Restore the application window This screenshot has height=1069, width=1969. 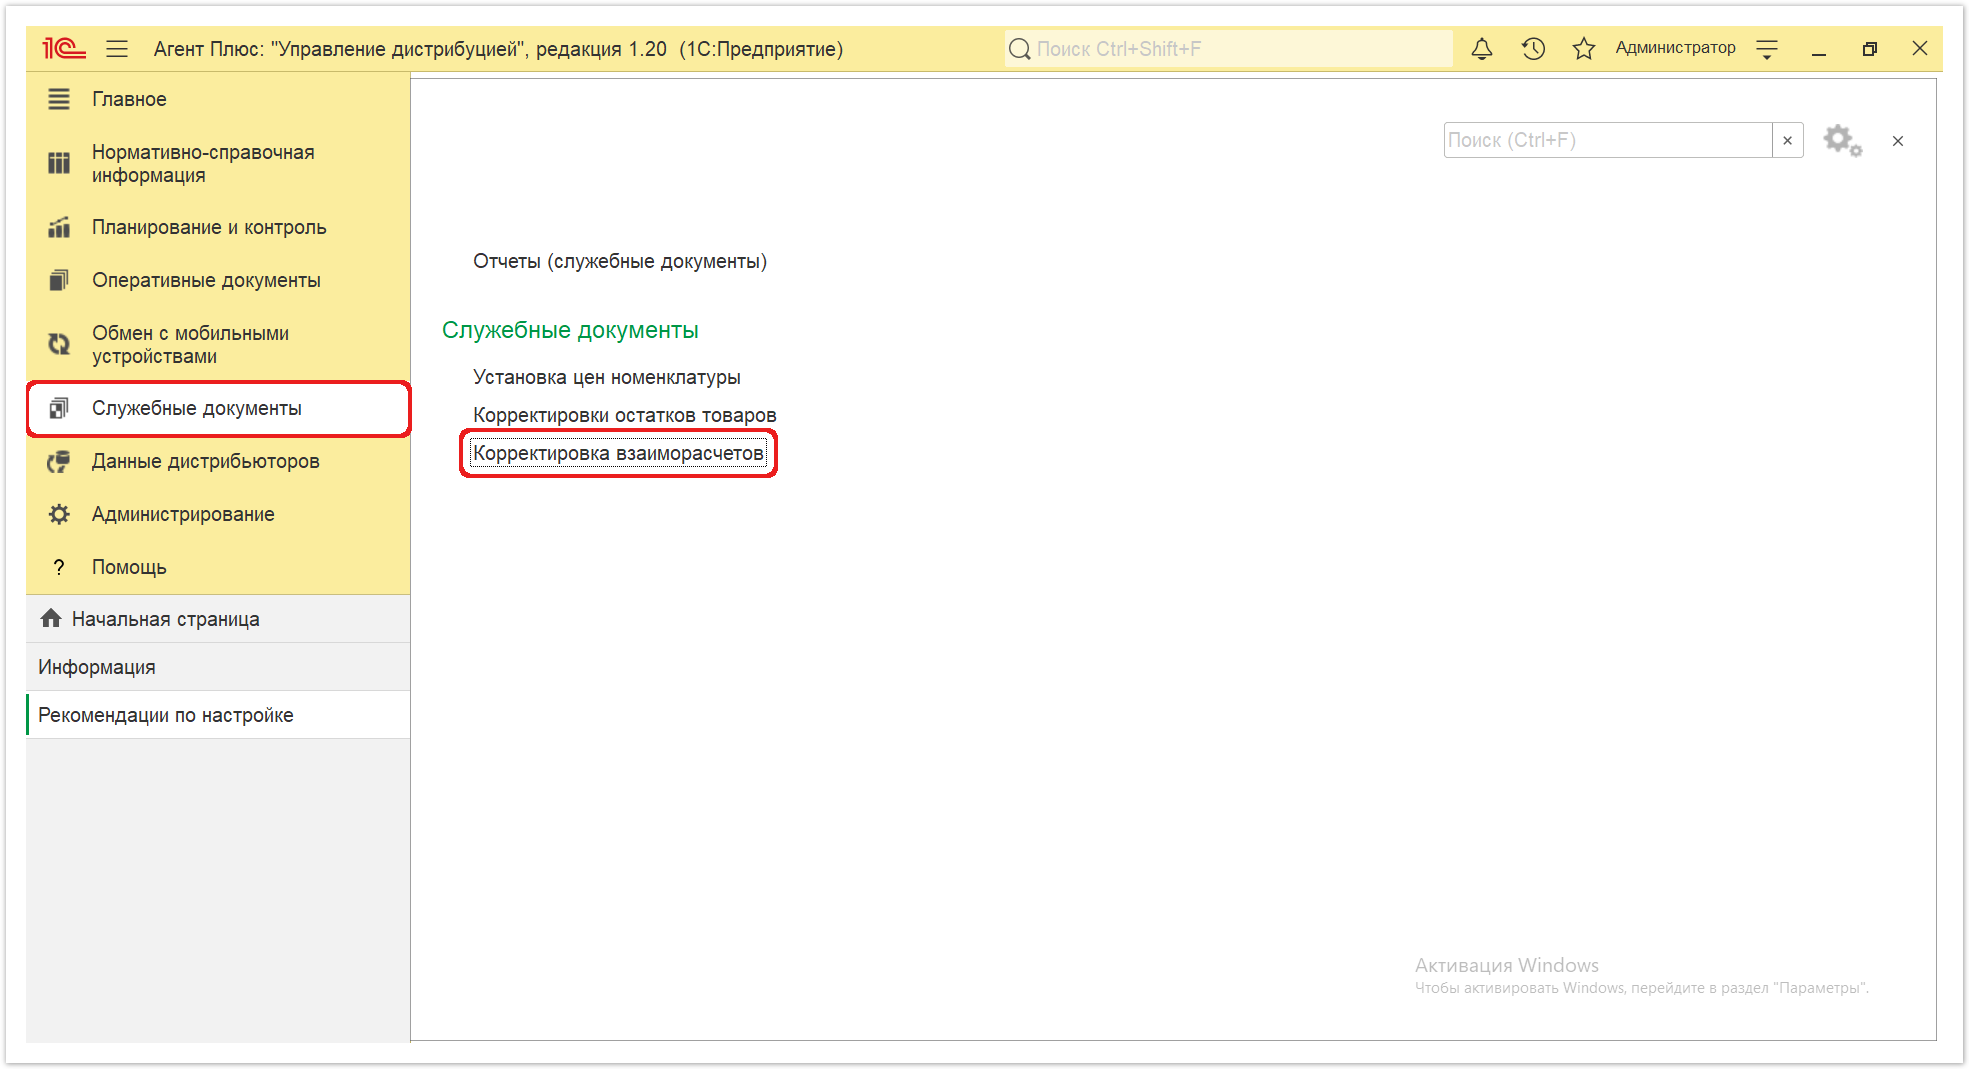1869,48
